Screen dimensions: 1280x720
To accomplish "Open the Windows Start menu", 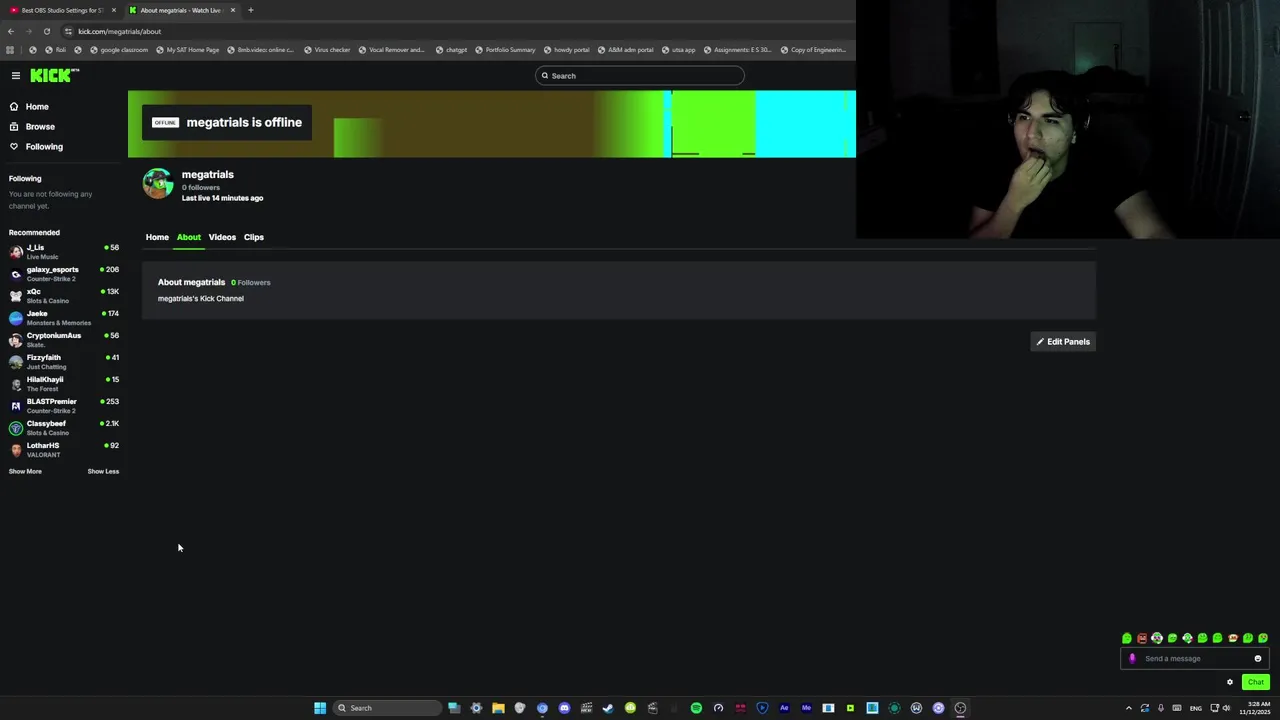I will 320,708.
